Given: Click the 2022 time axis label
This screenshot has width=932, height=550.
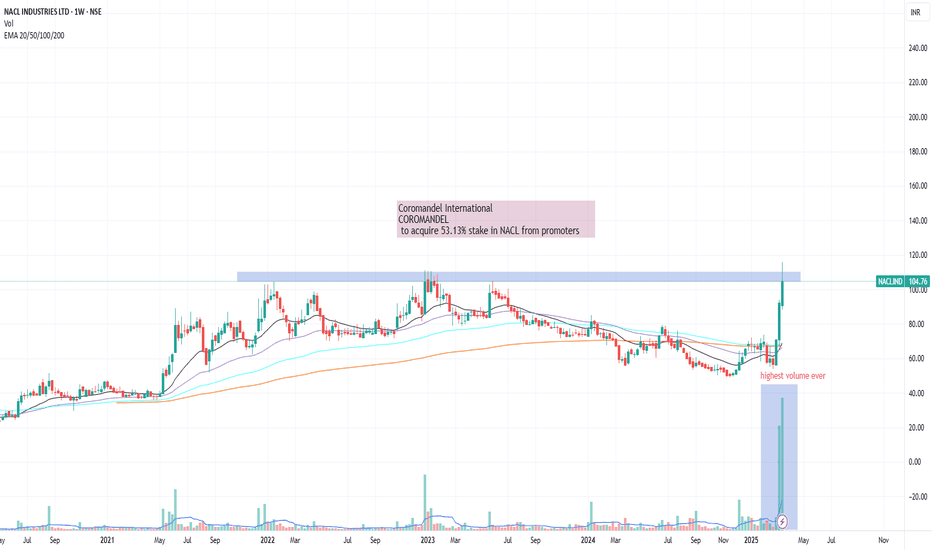Looking at the screenshot, I should point(267,540).
